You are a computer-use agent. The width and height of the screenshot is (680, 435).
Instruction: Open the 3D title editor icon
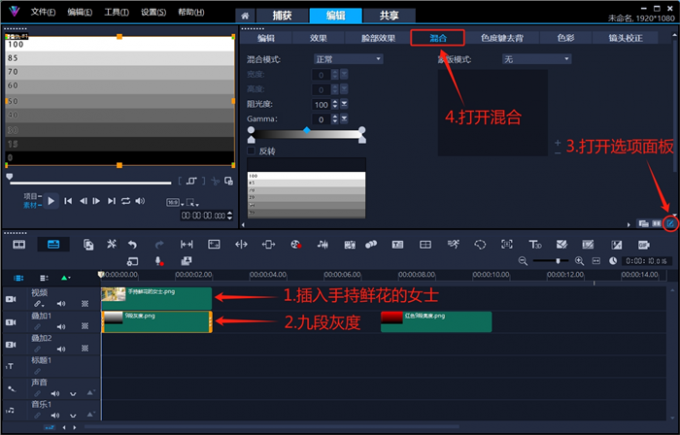click(535, 245)
